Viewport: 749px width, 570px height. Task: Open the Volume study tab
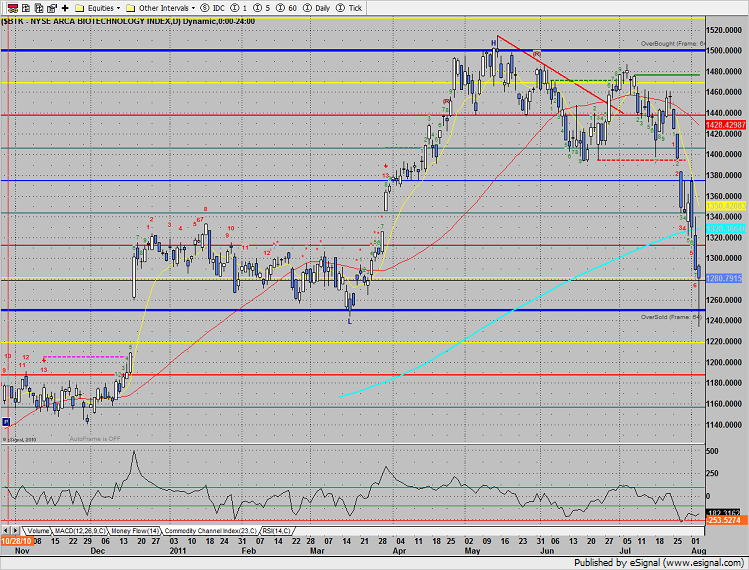point(37,531)
